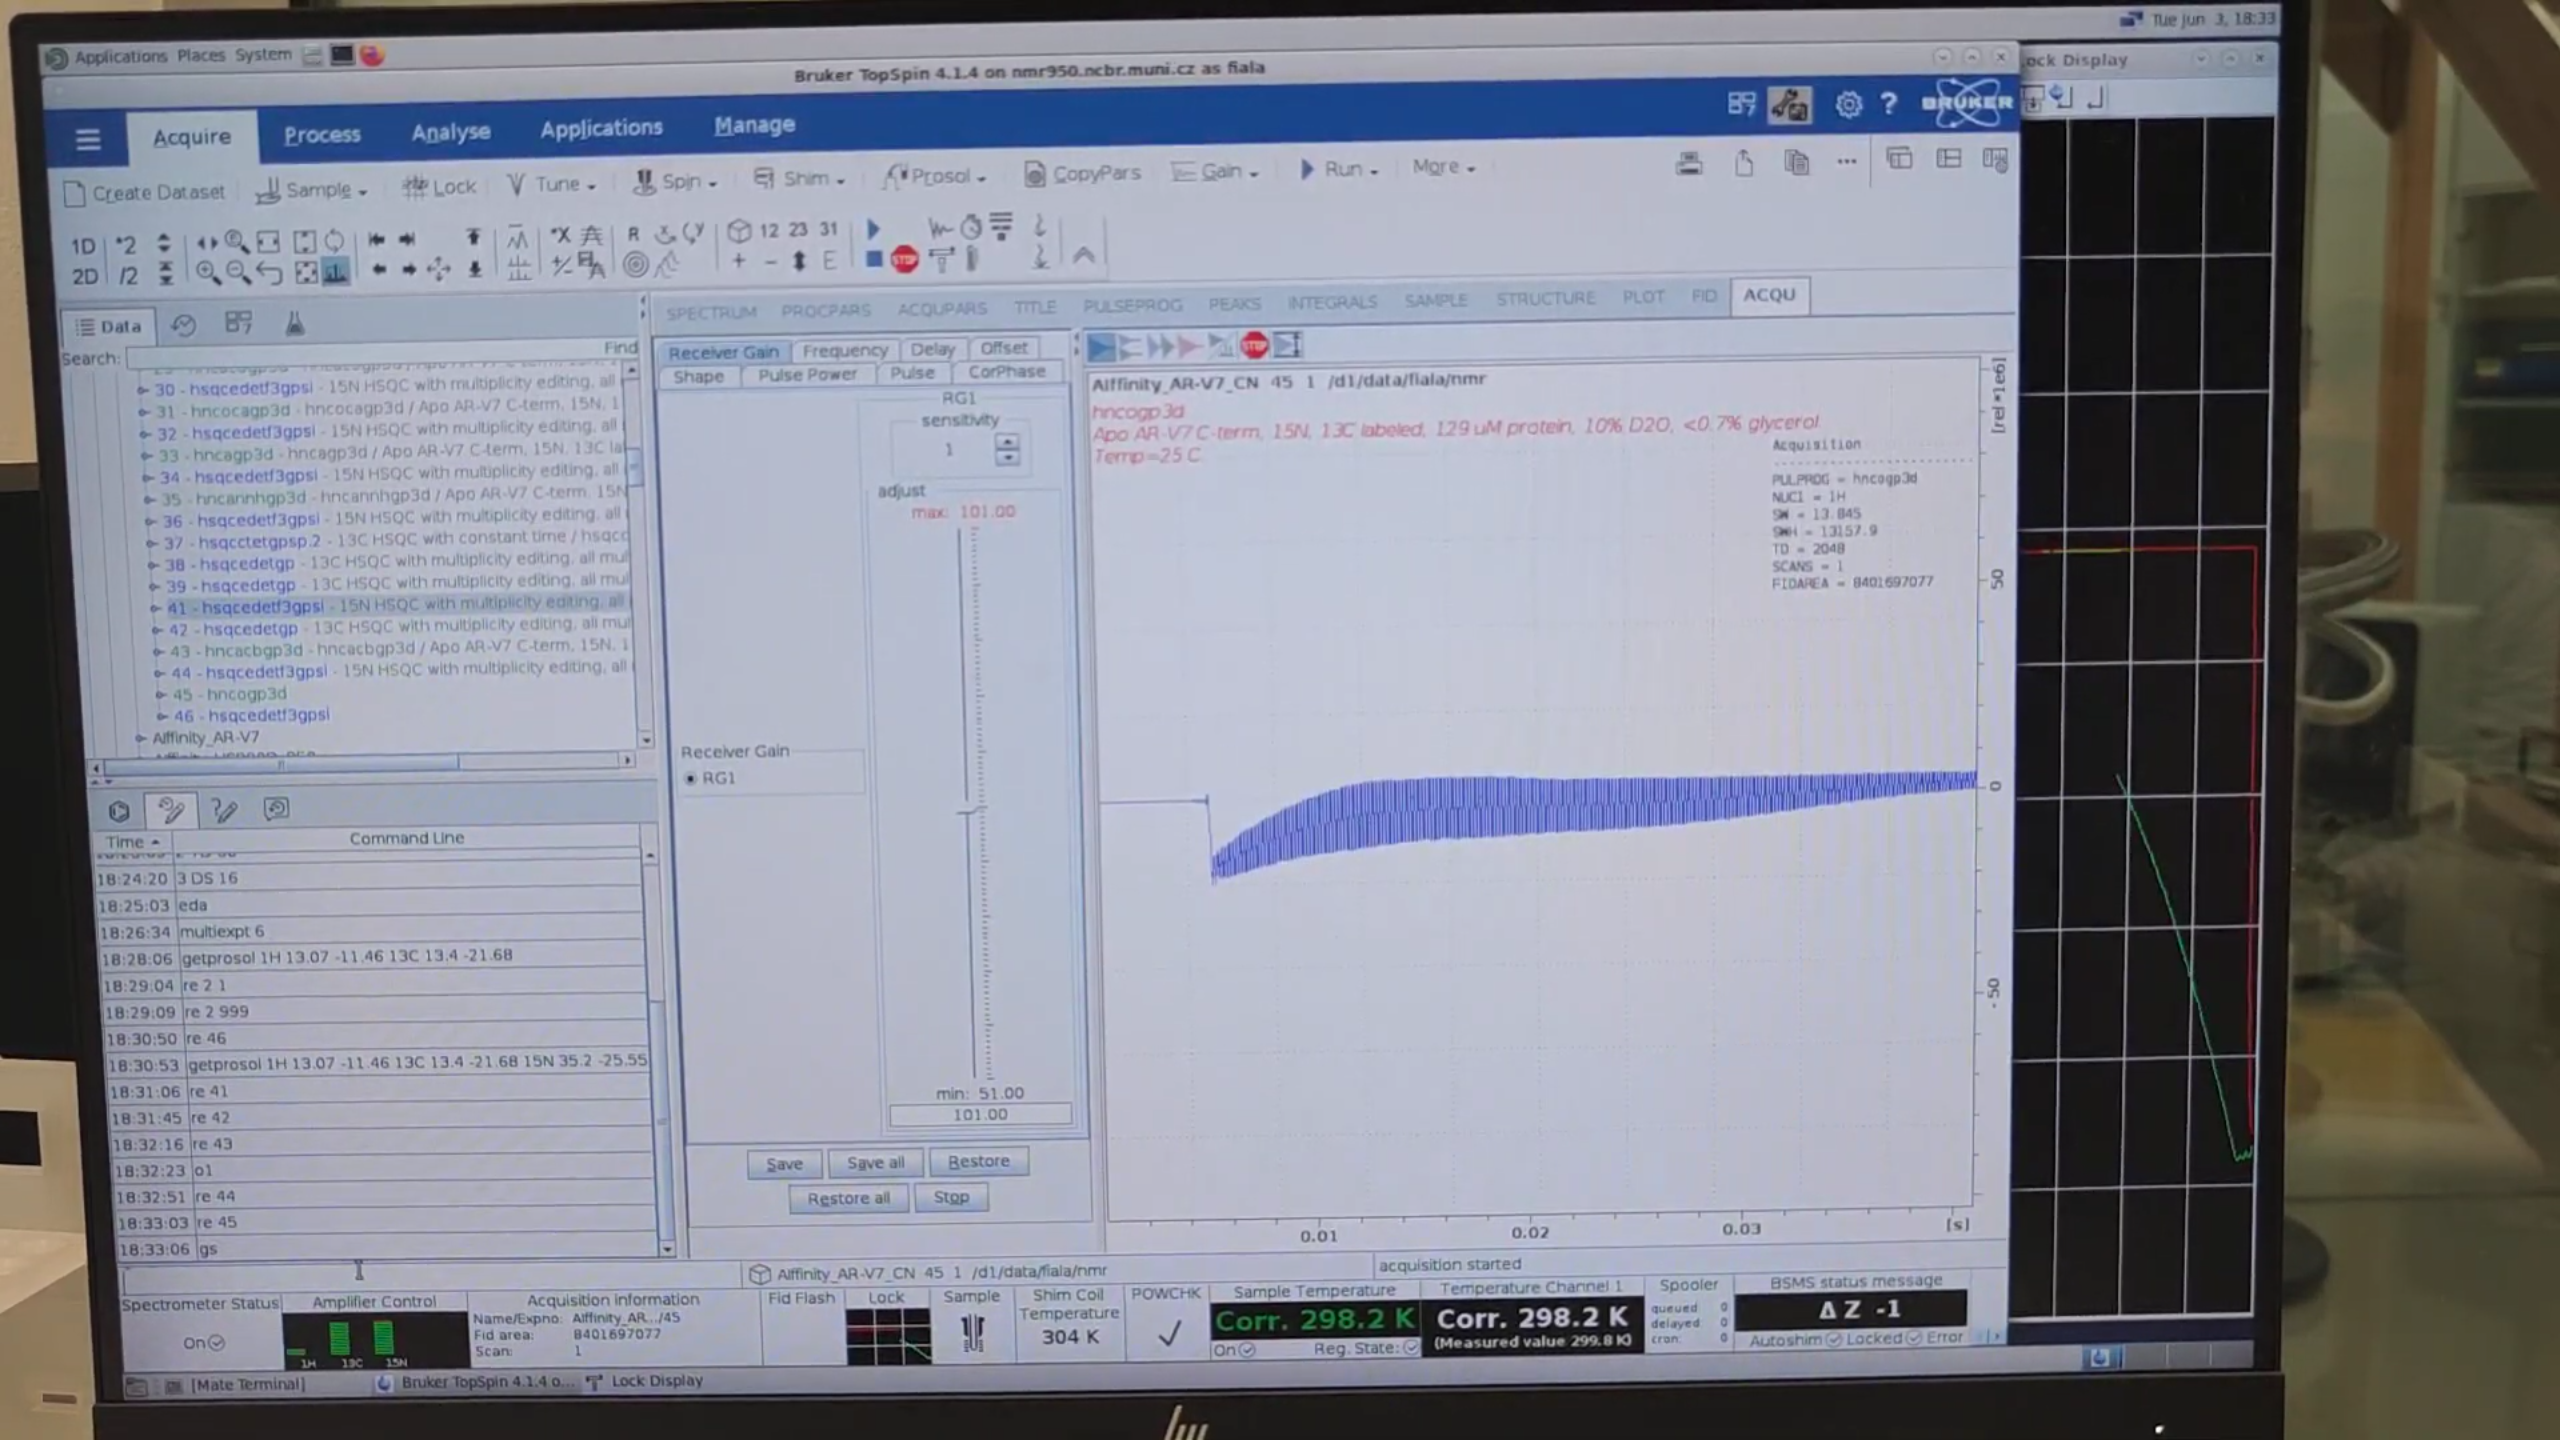
Task: Click the 3D cube display icon
Action: click(x=738, y=232)
